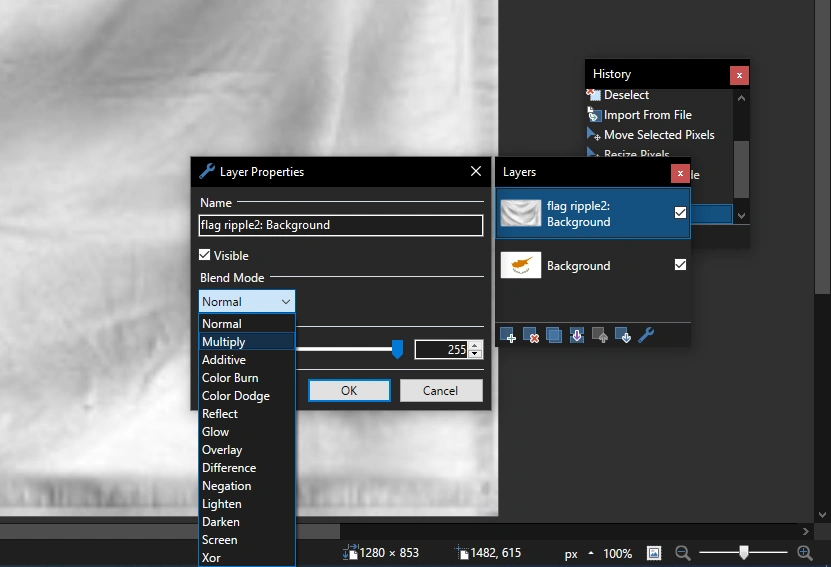This screenshot has height=567, width=831.
Task: Choose Color Burn blend mode
Action: pos(247,378)
